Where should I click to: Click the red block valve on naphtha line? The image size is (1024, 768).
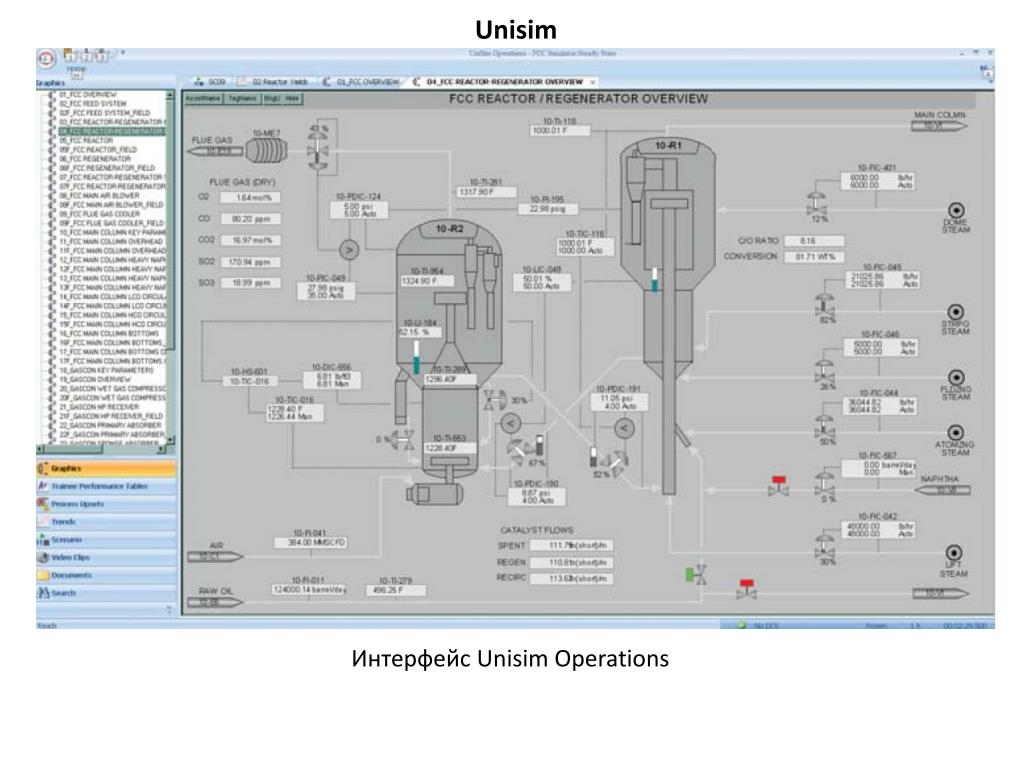(778, 486)
